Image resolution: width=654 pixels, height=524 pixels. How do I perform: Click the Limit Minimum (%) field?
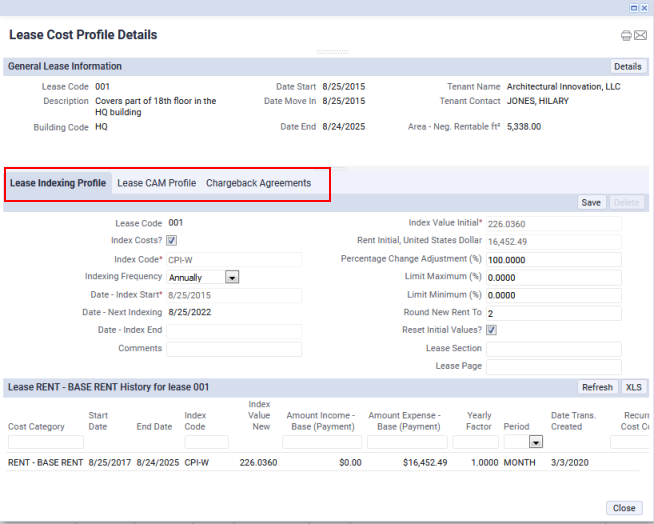pos(554,295)
